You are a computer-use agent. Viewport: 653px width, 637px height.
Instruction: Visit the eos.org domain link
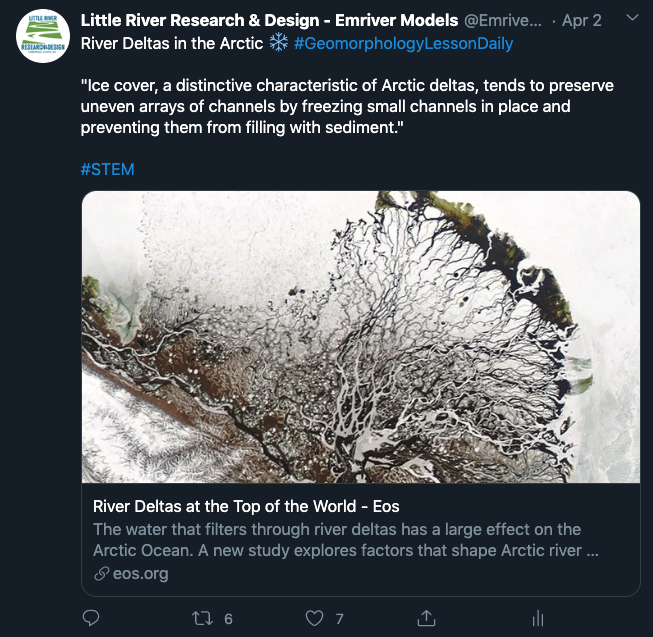click(140, 574)
